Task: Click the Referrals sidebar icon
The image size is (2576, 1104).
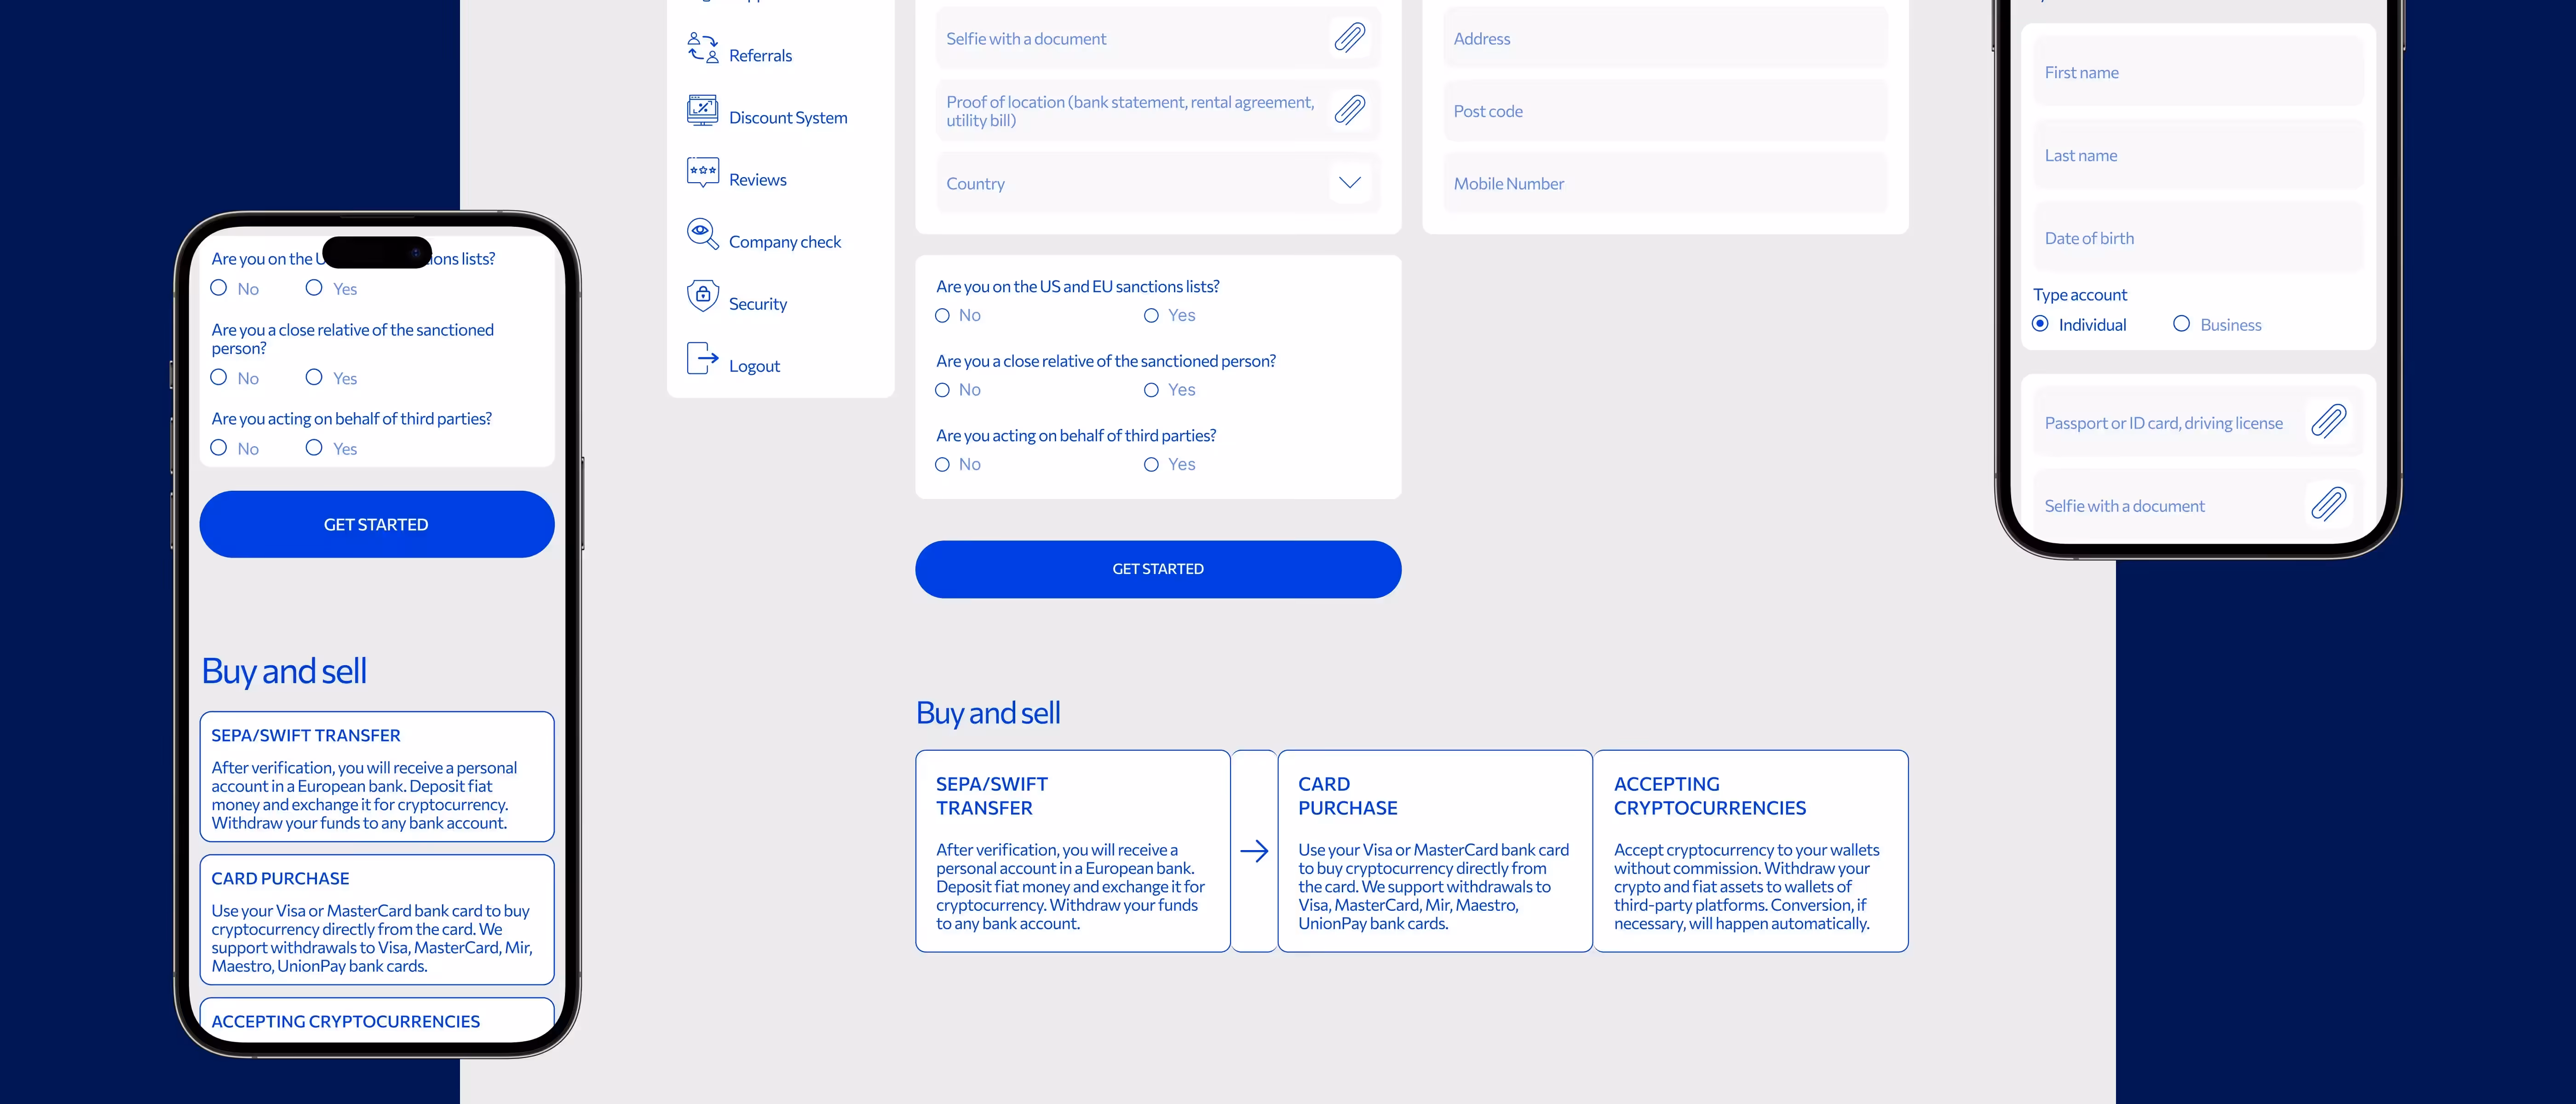Action: (703, 48)
